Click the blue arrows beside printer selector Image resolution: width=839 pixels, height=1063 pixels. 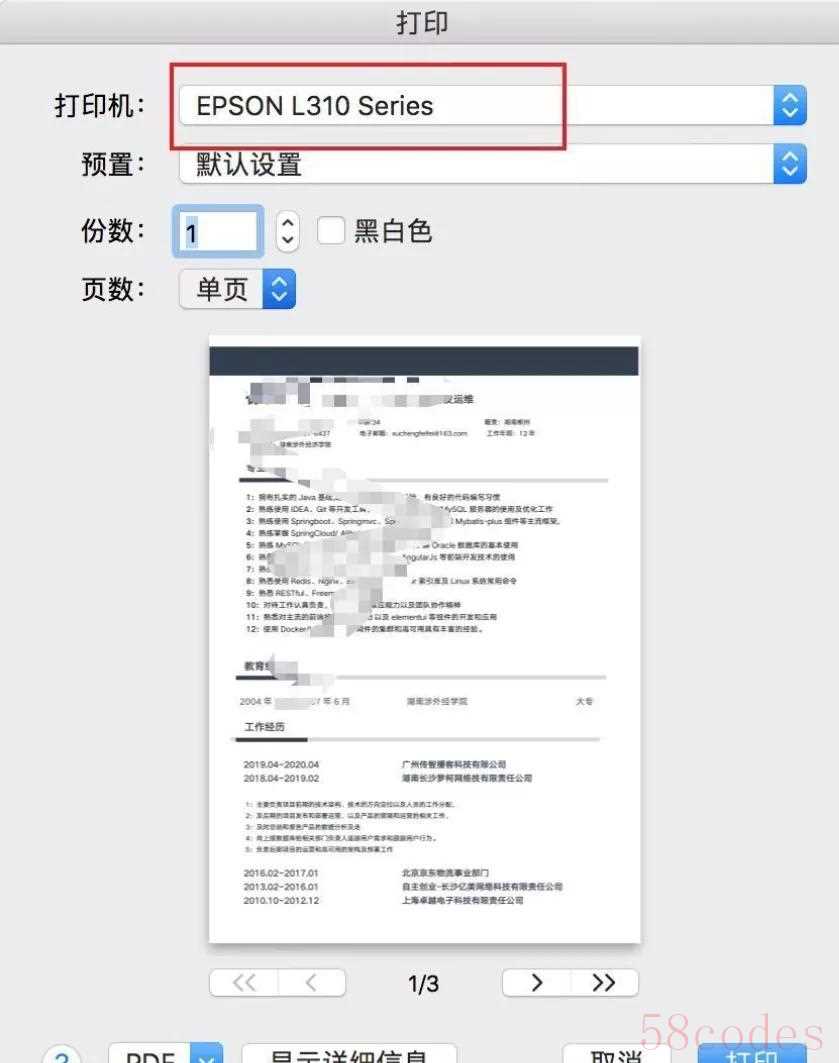[x=790, y=105]
